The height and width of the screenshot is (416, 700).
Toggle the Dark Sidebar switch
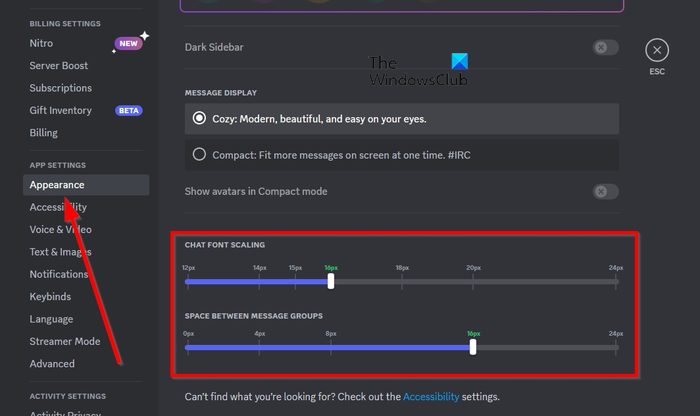(x=604, y=48)
